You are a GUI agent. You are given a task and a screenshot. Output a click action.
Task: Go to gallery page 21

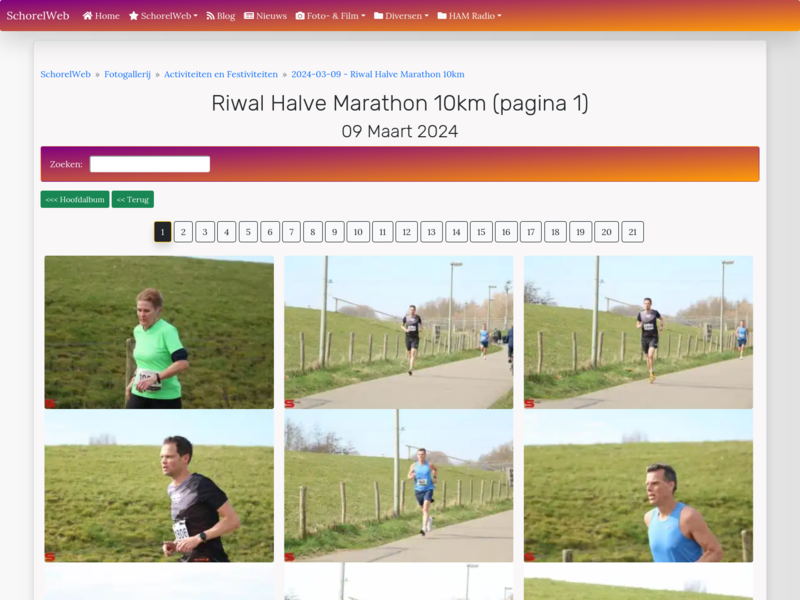click(x=633, y=232)
